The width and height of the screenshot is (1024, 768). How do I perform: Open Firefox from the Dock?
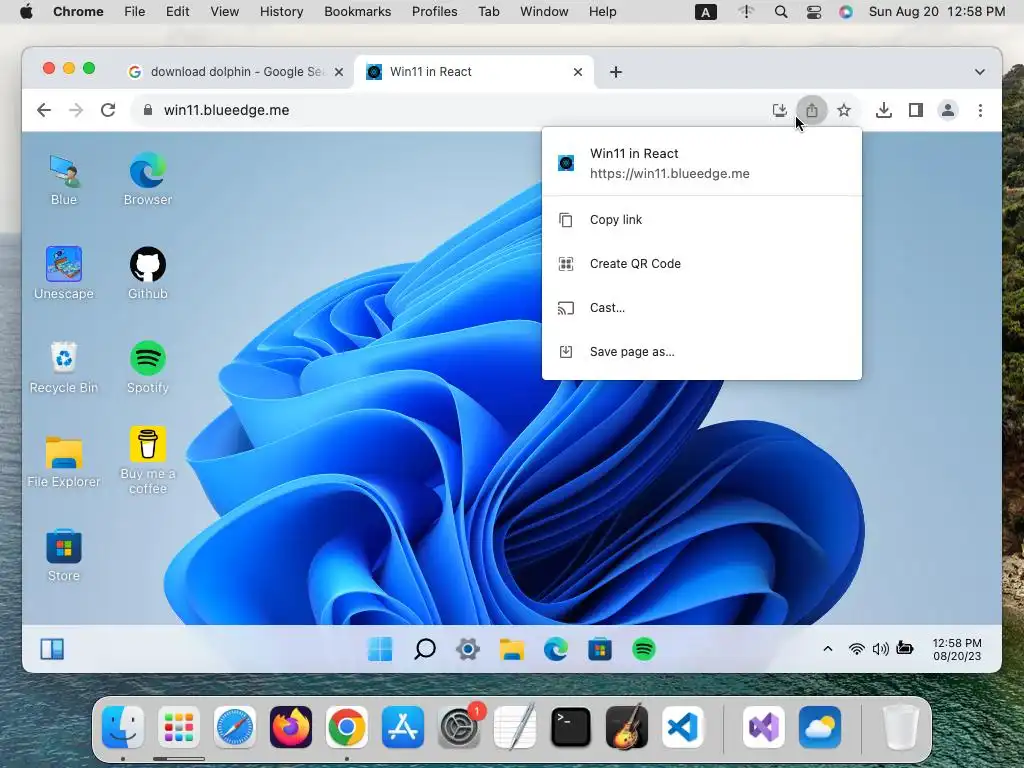pos(291,727)
